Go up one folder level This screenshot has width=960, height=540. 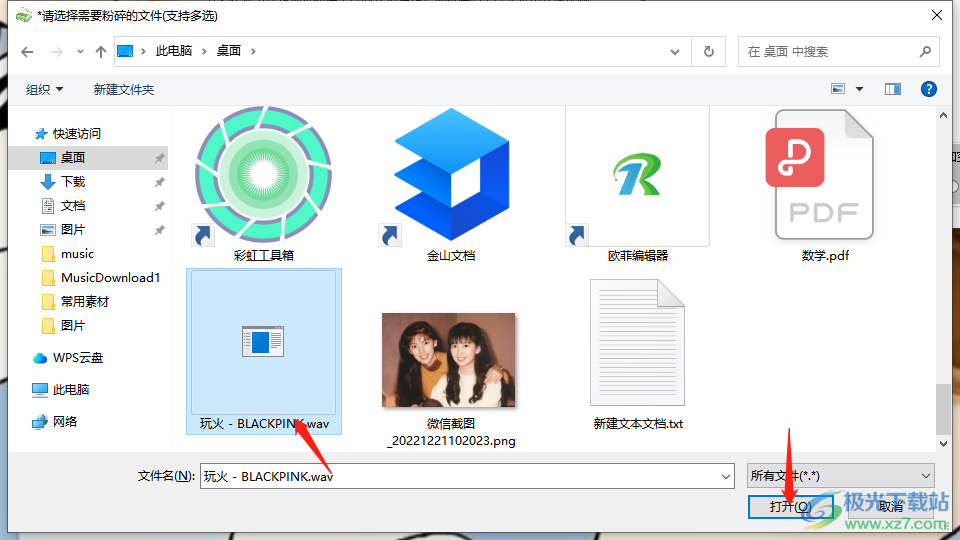click(x=101, y=52)
